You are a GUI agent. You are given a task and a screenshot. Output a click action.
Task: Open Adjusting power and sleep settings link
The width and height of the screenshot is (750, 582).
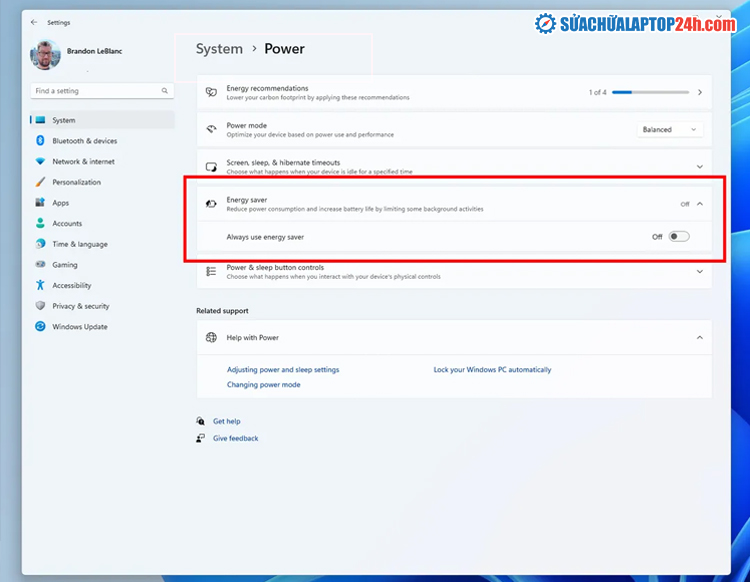point(283,370)
